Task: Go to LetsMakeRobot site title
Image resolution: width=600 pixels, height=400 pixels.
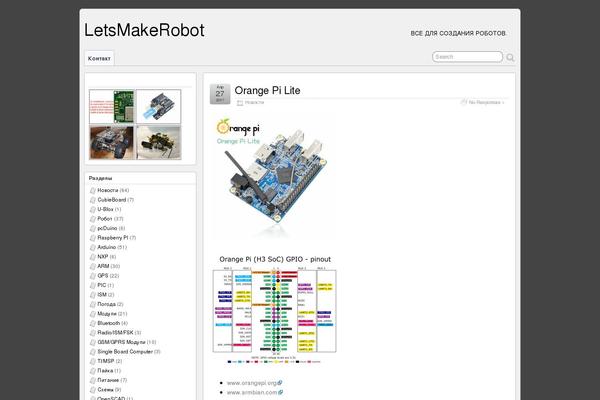Action: pyautogui.click(x=144, y=30)
